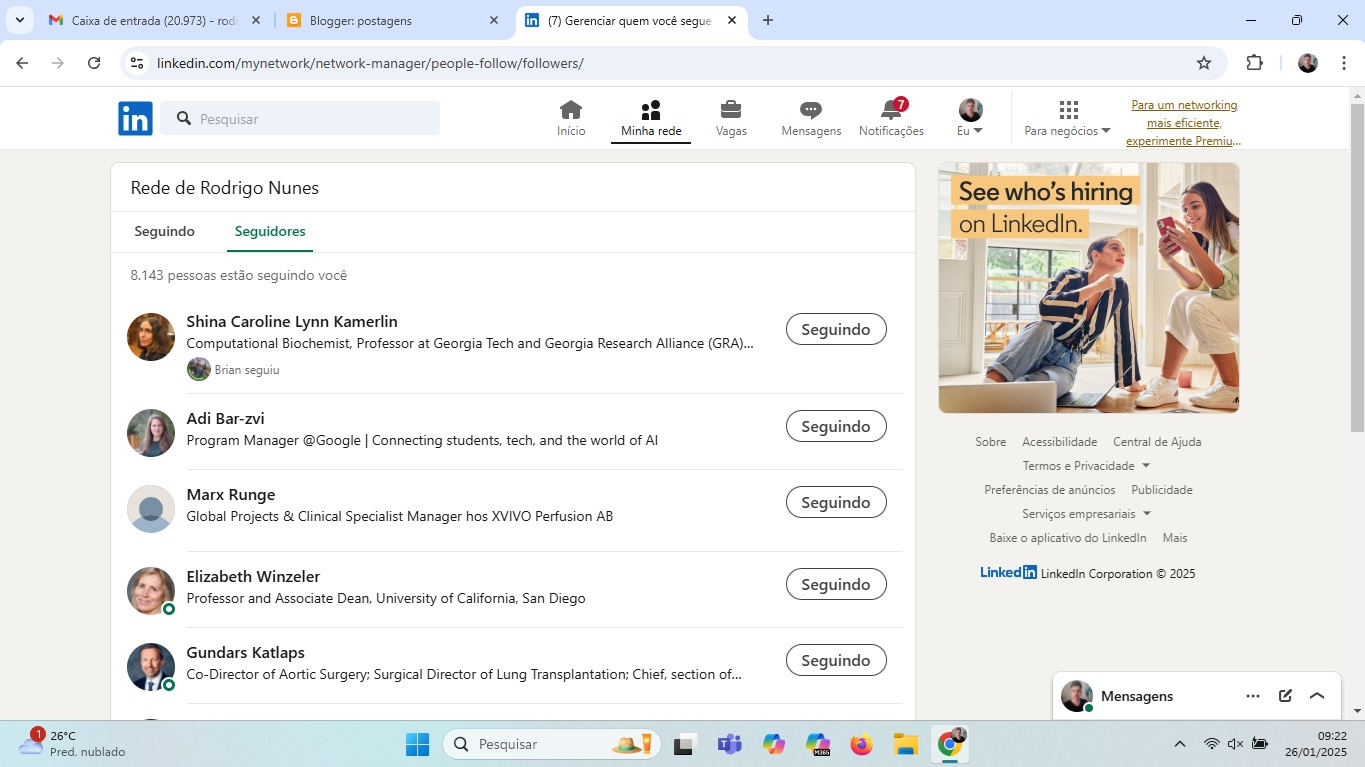Click the 'Brian seguiu' mutual follower text
Screen dimensions: 1365x767
[247, 370]
